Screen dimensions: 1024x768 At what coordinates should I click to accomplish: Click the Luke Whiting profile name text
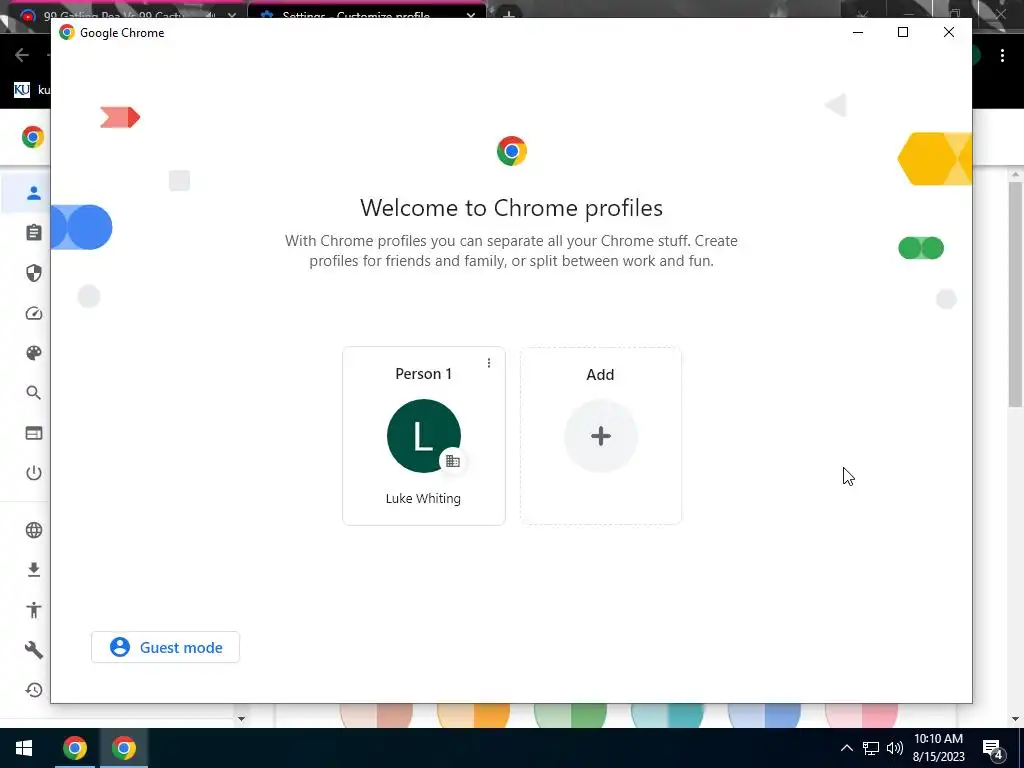click(423, 498)
